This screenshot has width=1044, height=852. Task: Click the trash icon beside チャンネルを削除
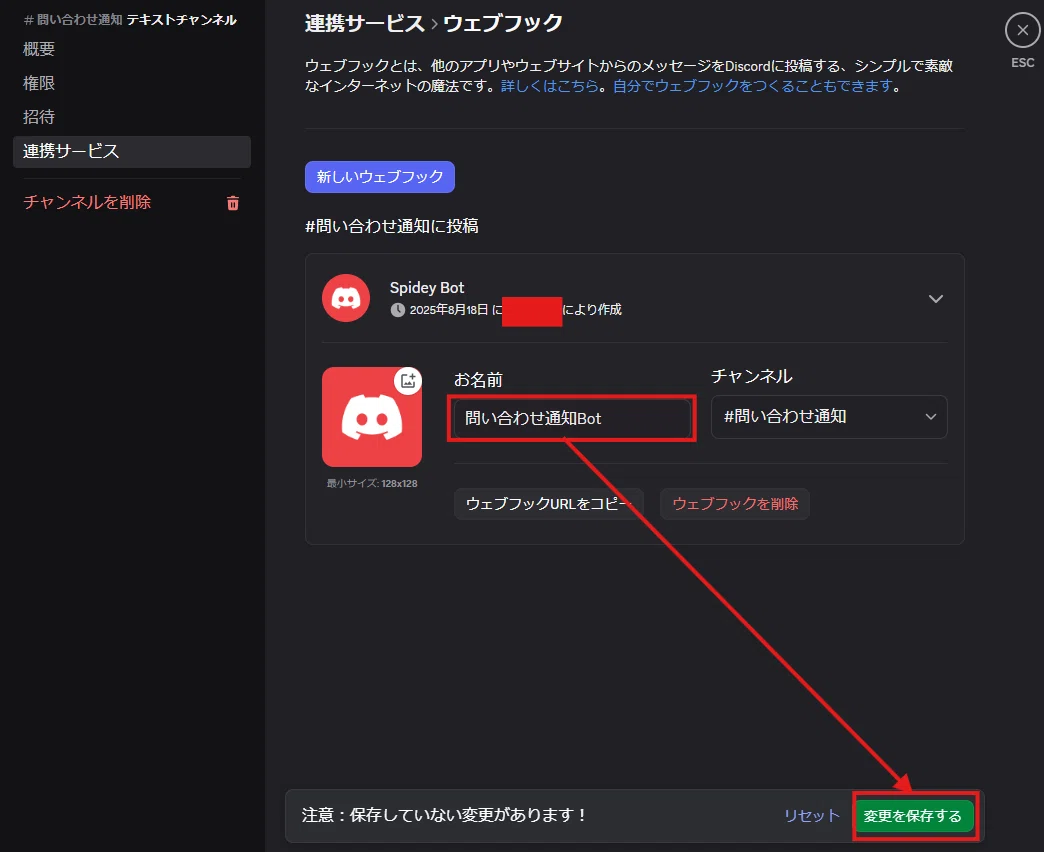232,203
